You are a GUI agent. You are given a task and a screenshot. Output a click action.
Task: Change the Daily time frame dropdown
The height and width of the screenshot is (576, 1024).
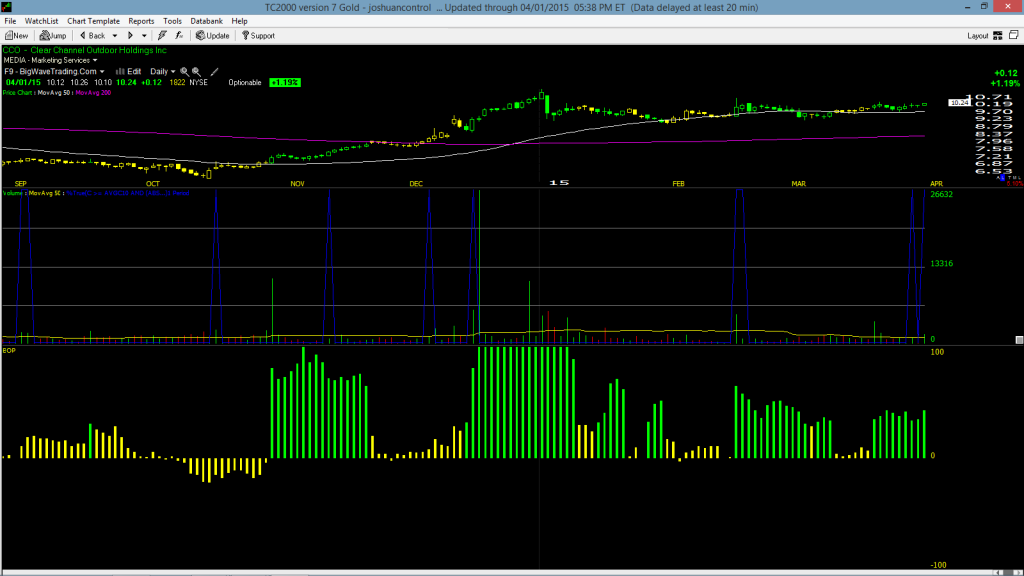tap(163, 72)
